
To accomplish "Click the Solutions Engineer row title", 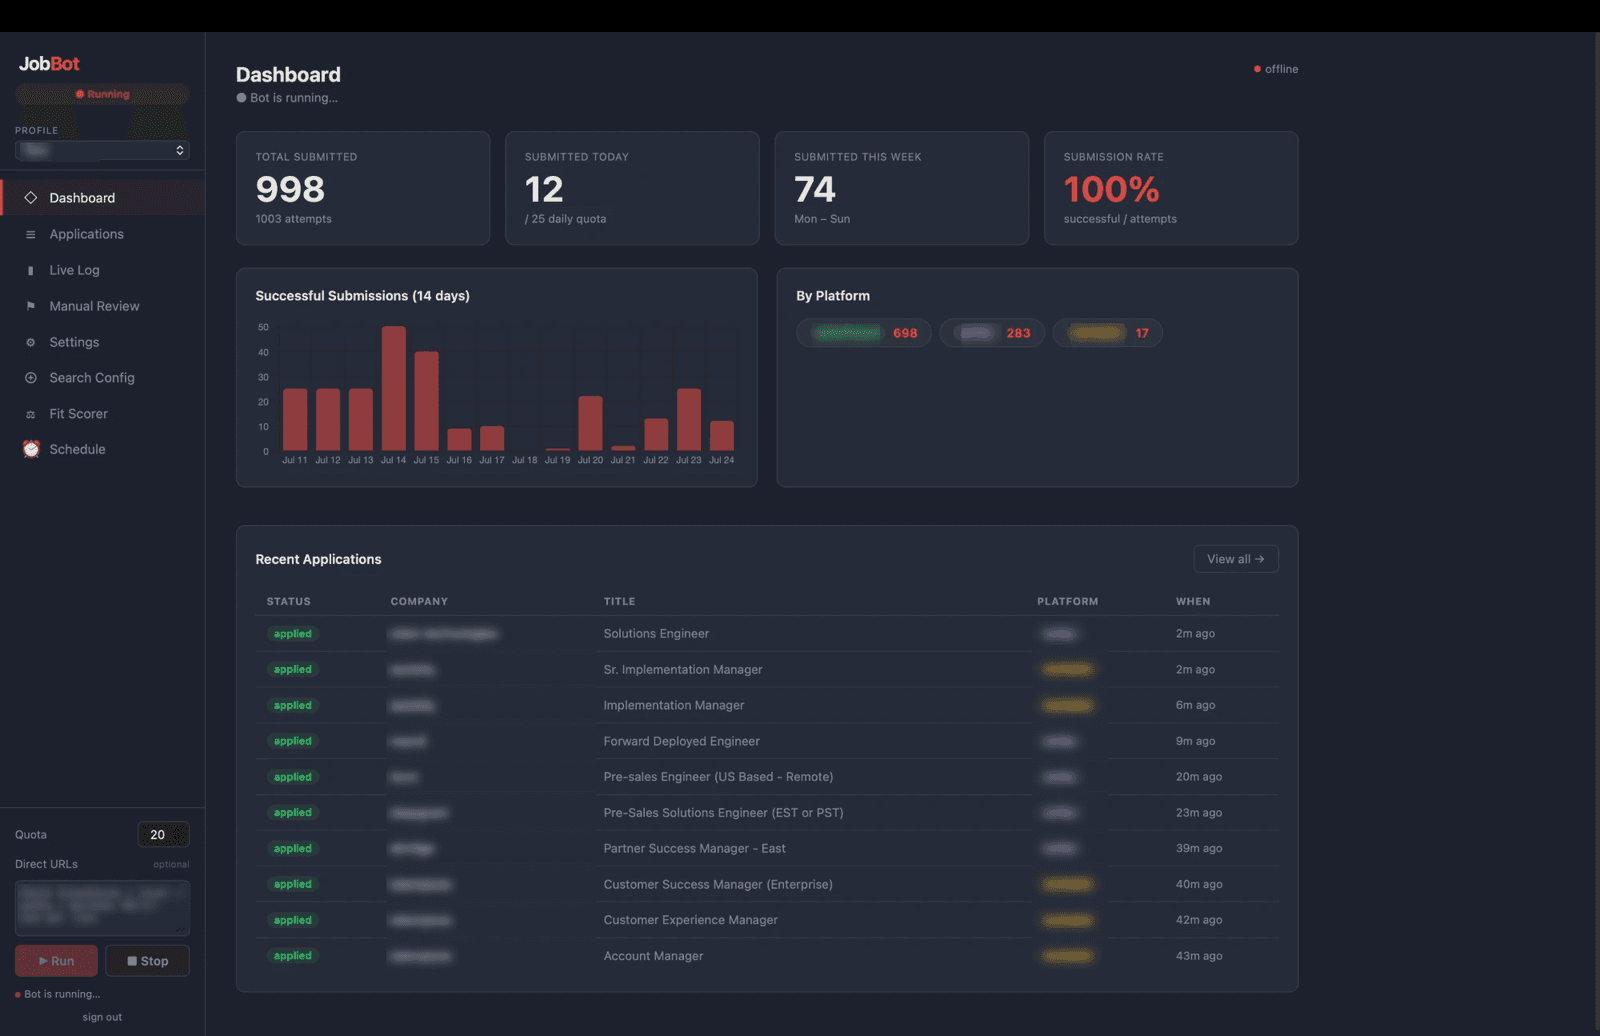I will point(656,633).
